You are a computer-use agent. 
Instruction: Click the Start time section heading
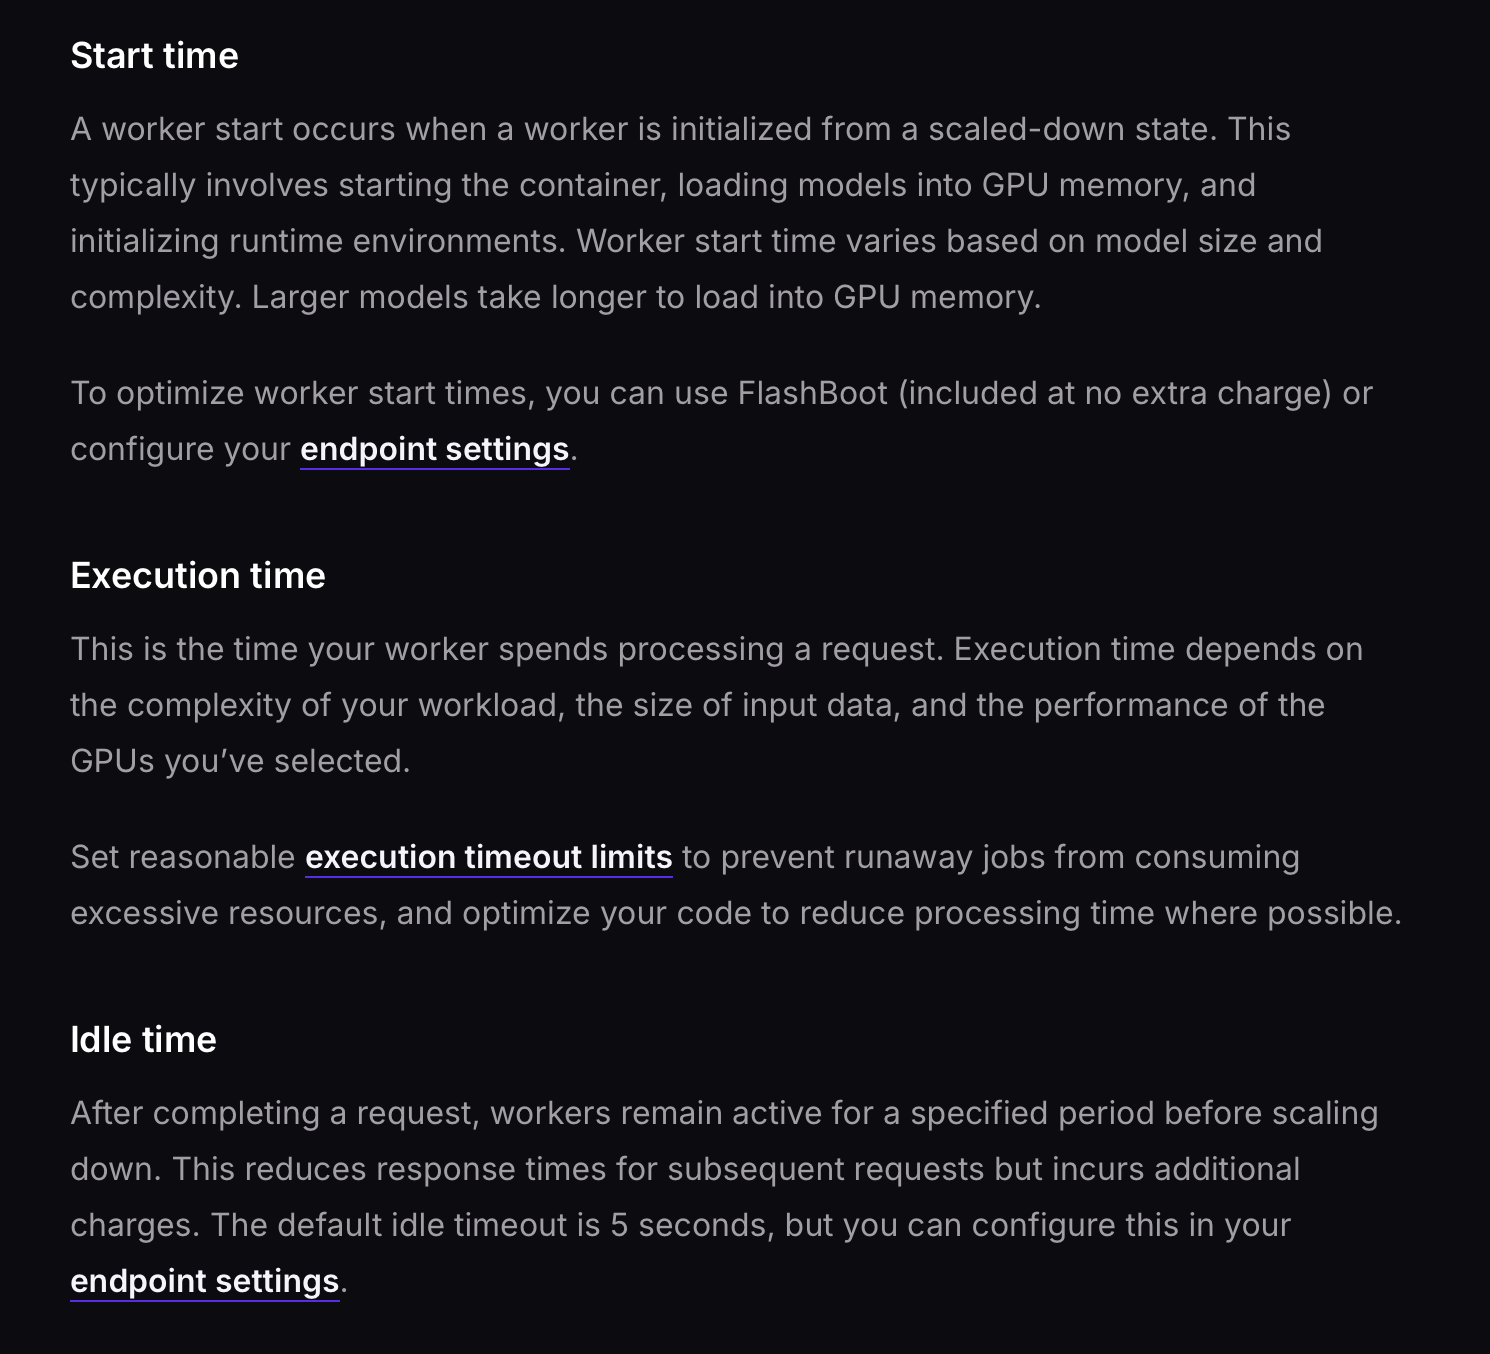[154, 56]
